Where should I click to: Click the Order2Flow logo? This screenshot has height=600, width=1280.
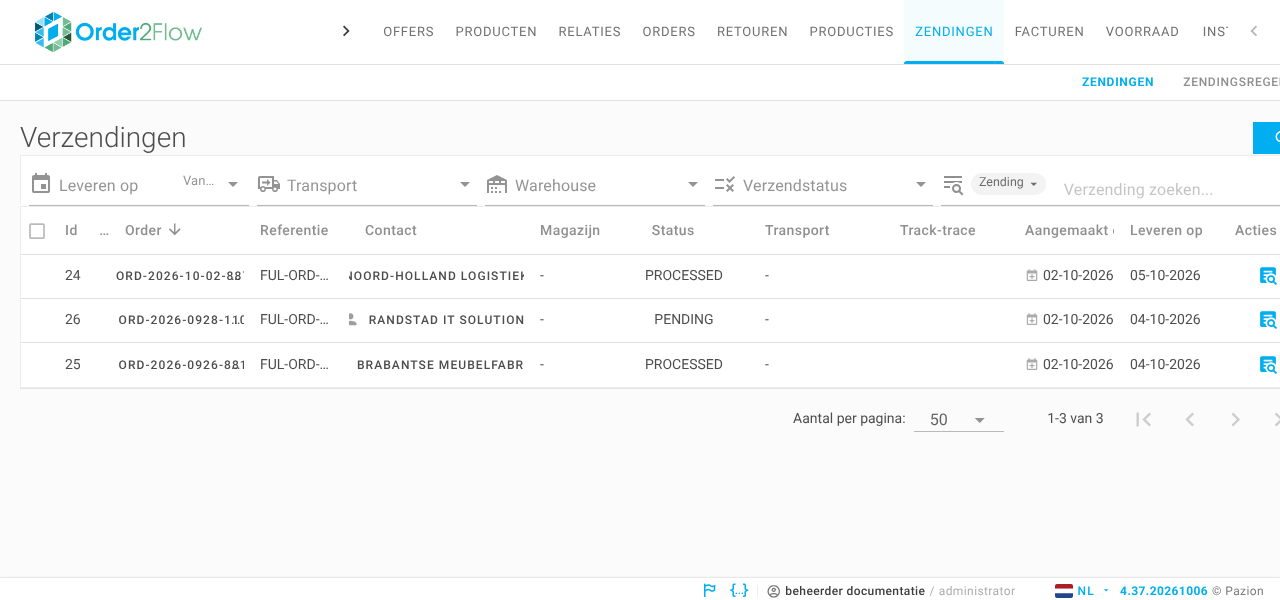click(118, 32)
